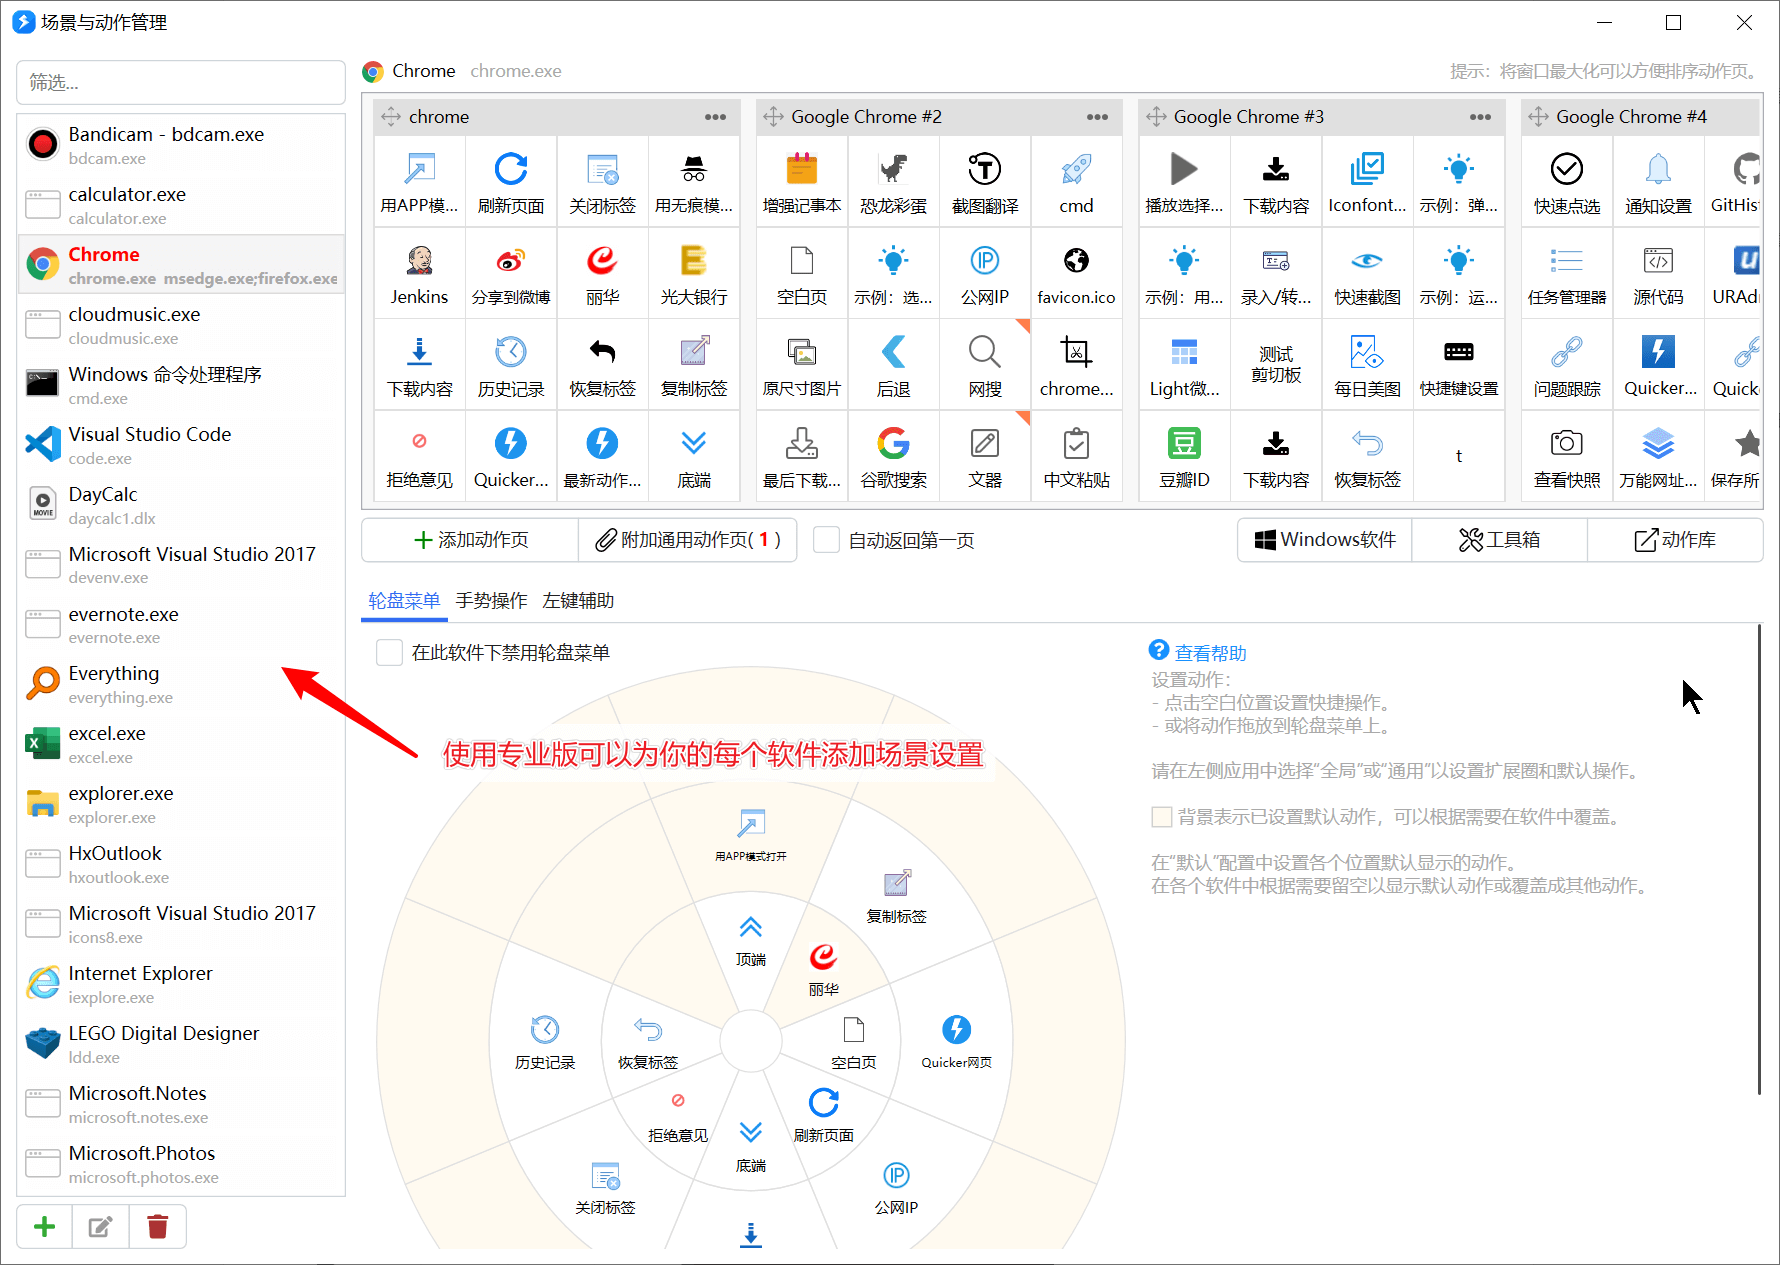This screenshot has height=1265, width=1780.
Task: Switch to the 轮盘菜单 tab
Action: [x=404, y=600]
